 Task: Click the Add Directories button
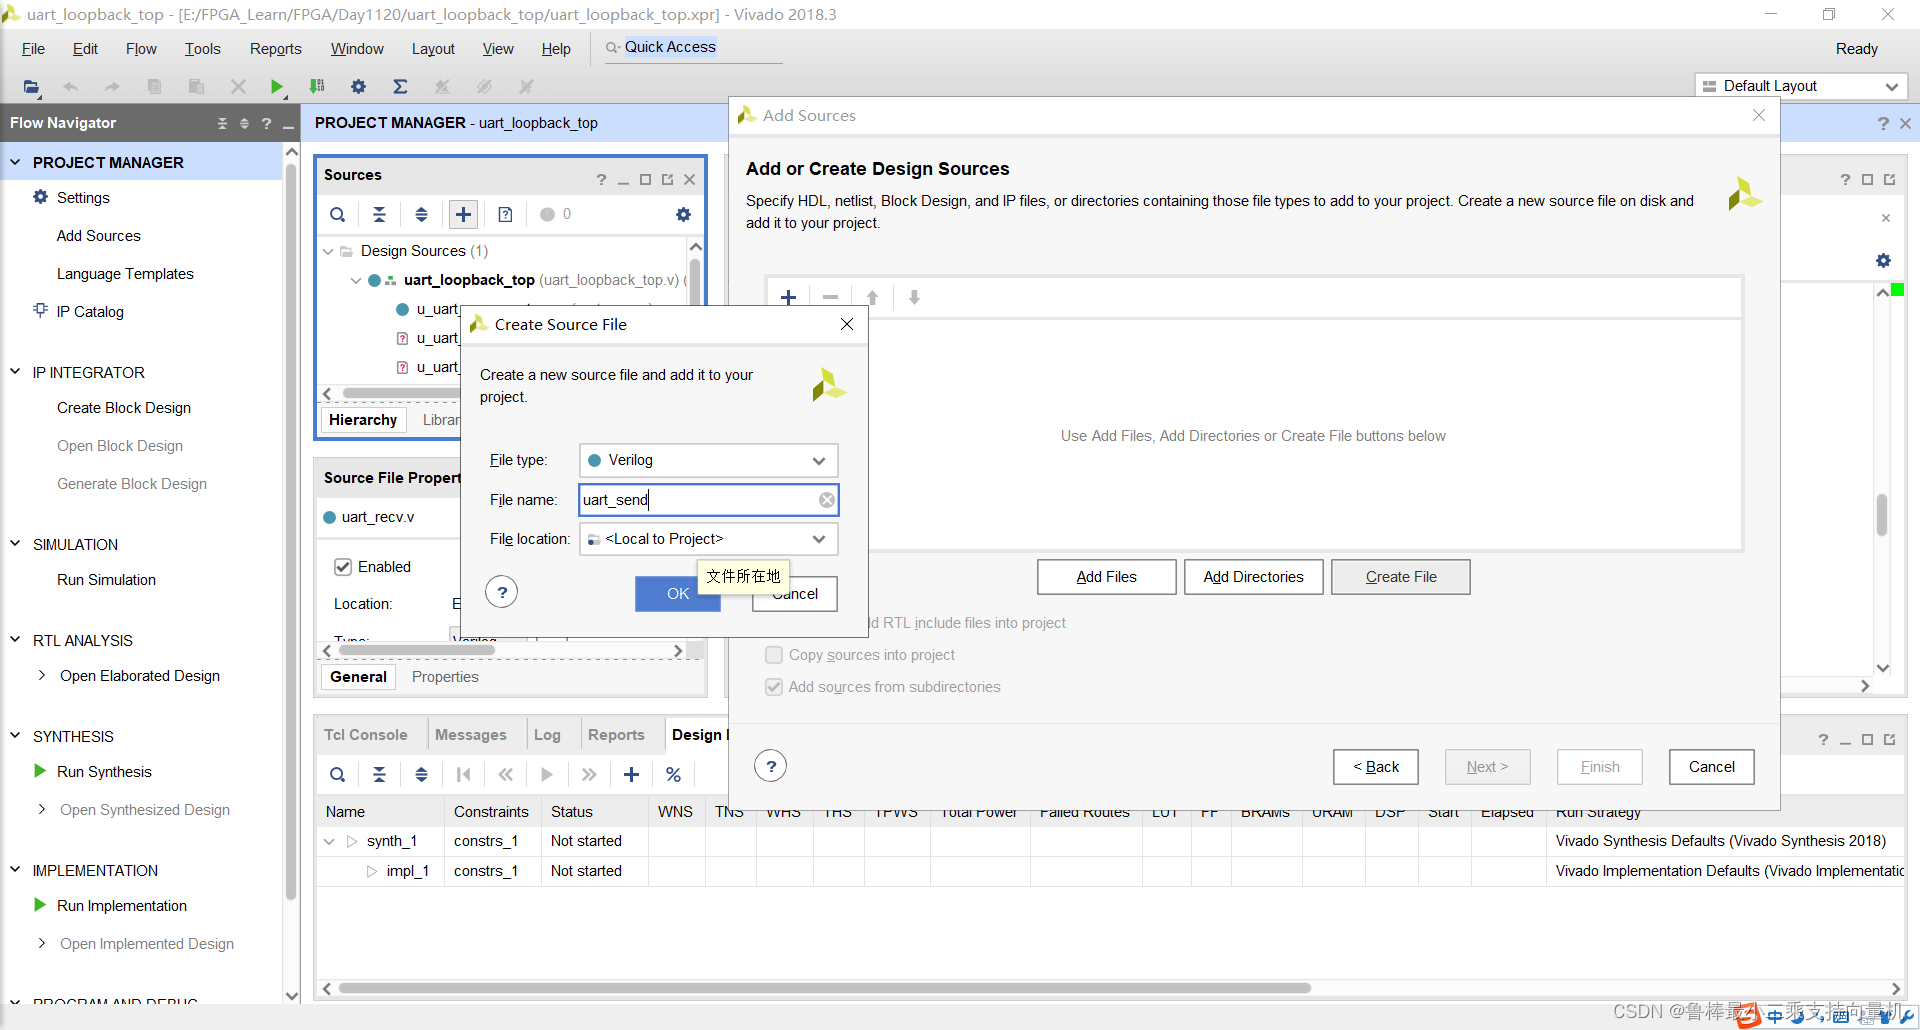click(x=1253, y=577)
